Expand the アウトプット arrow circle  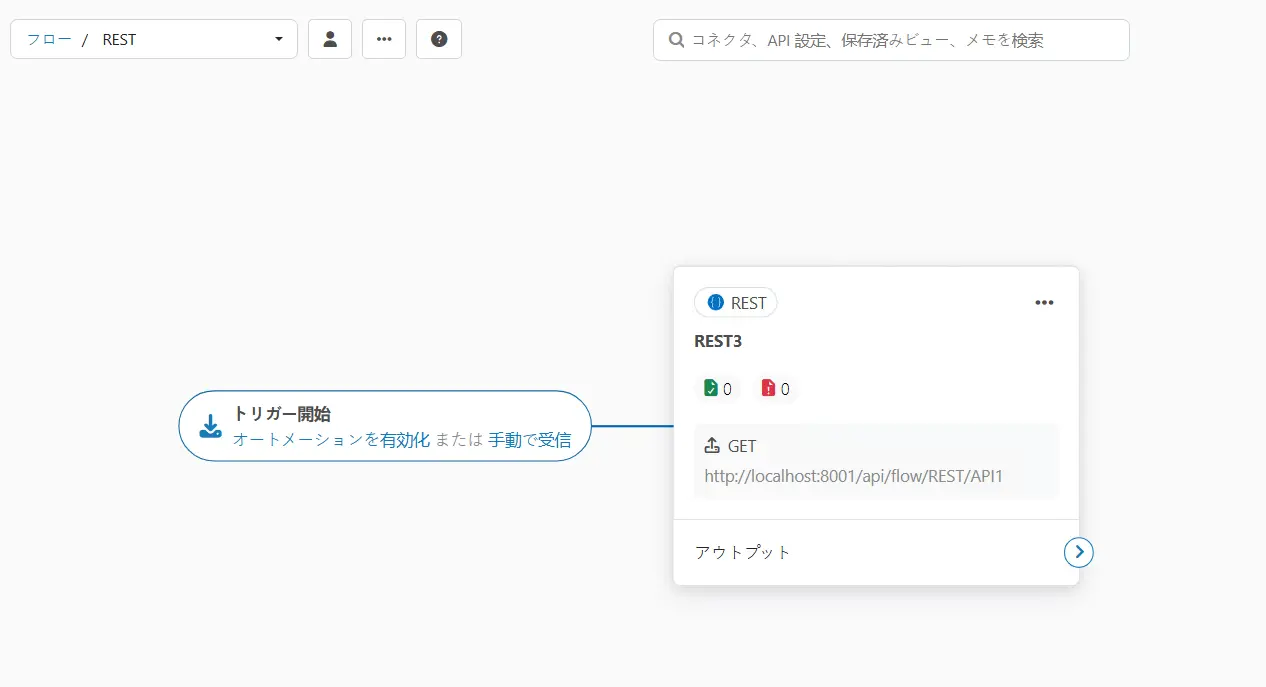coord(1079,552)
